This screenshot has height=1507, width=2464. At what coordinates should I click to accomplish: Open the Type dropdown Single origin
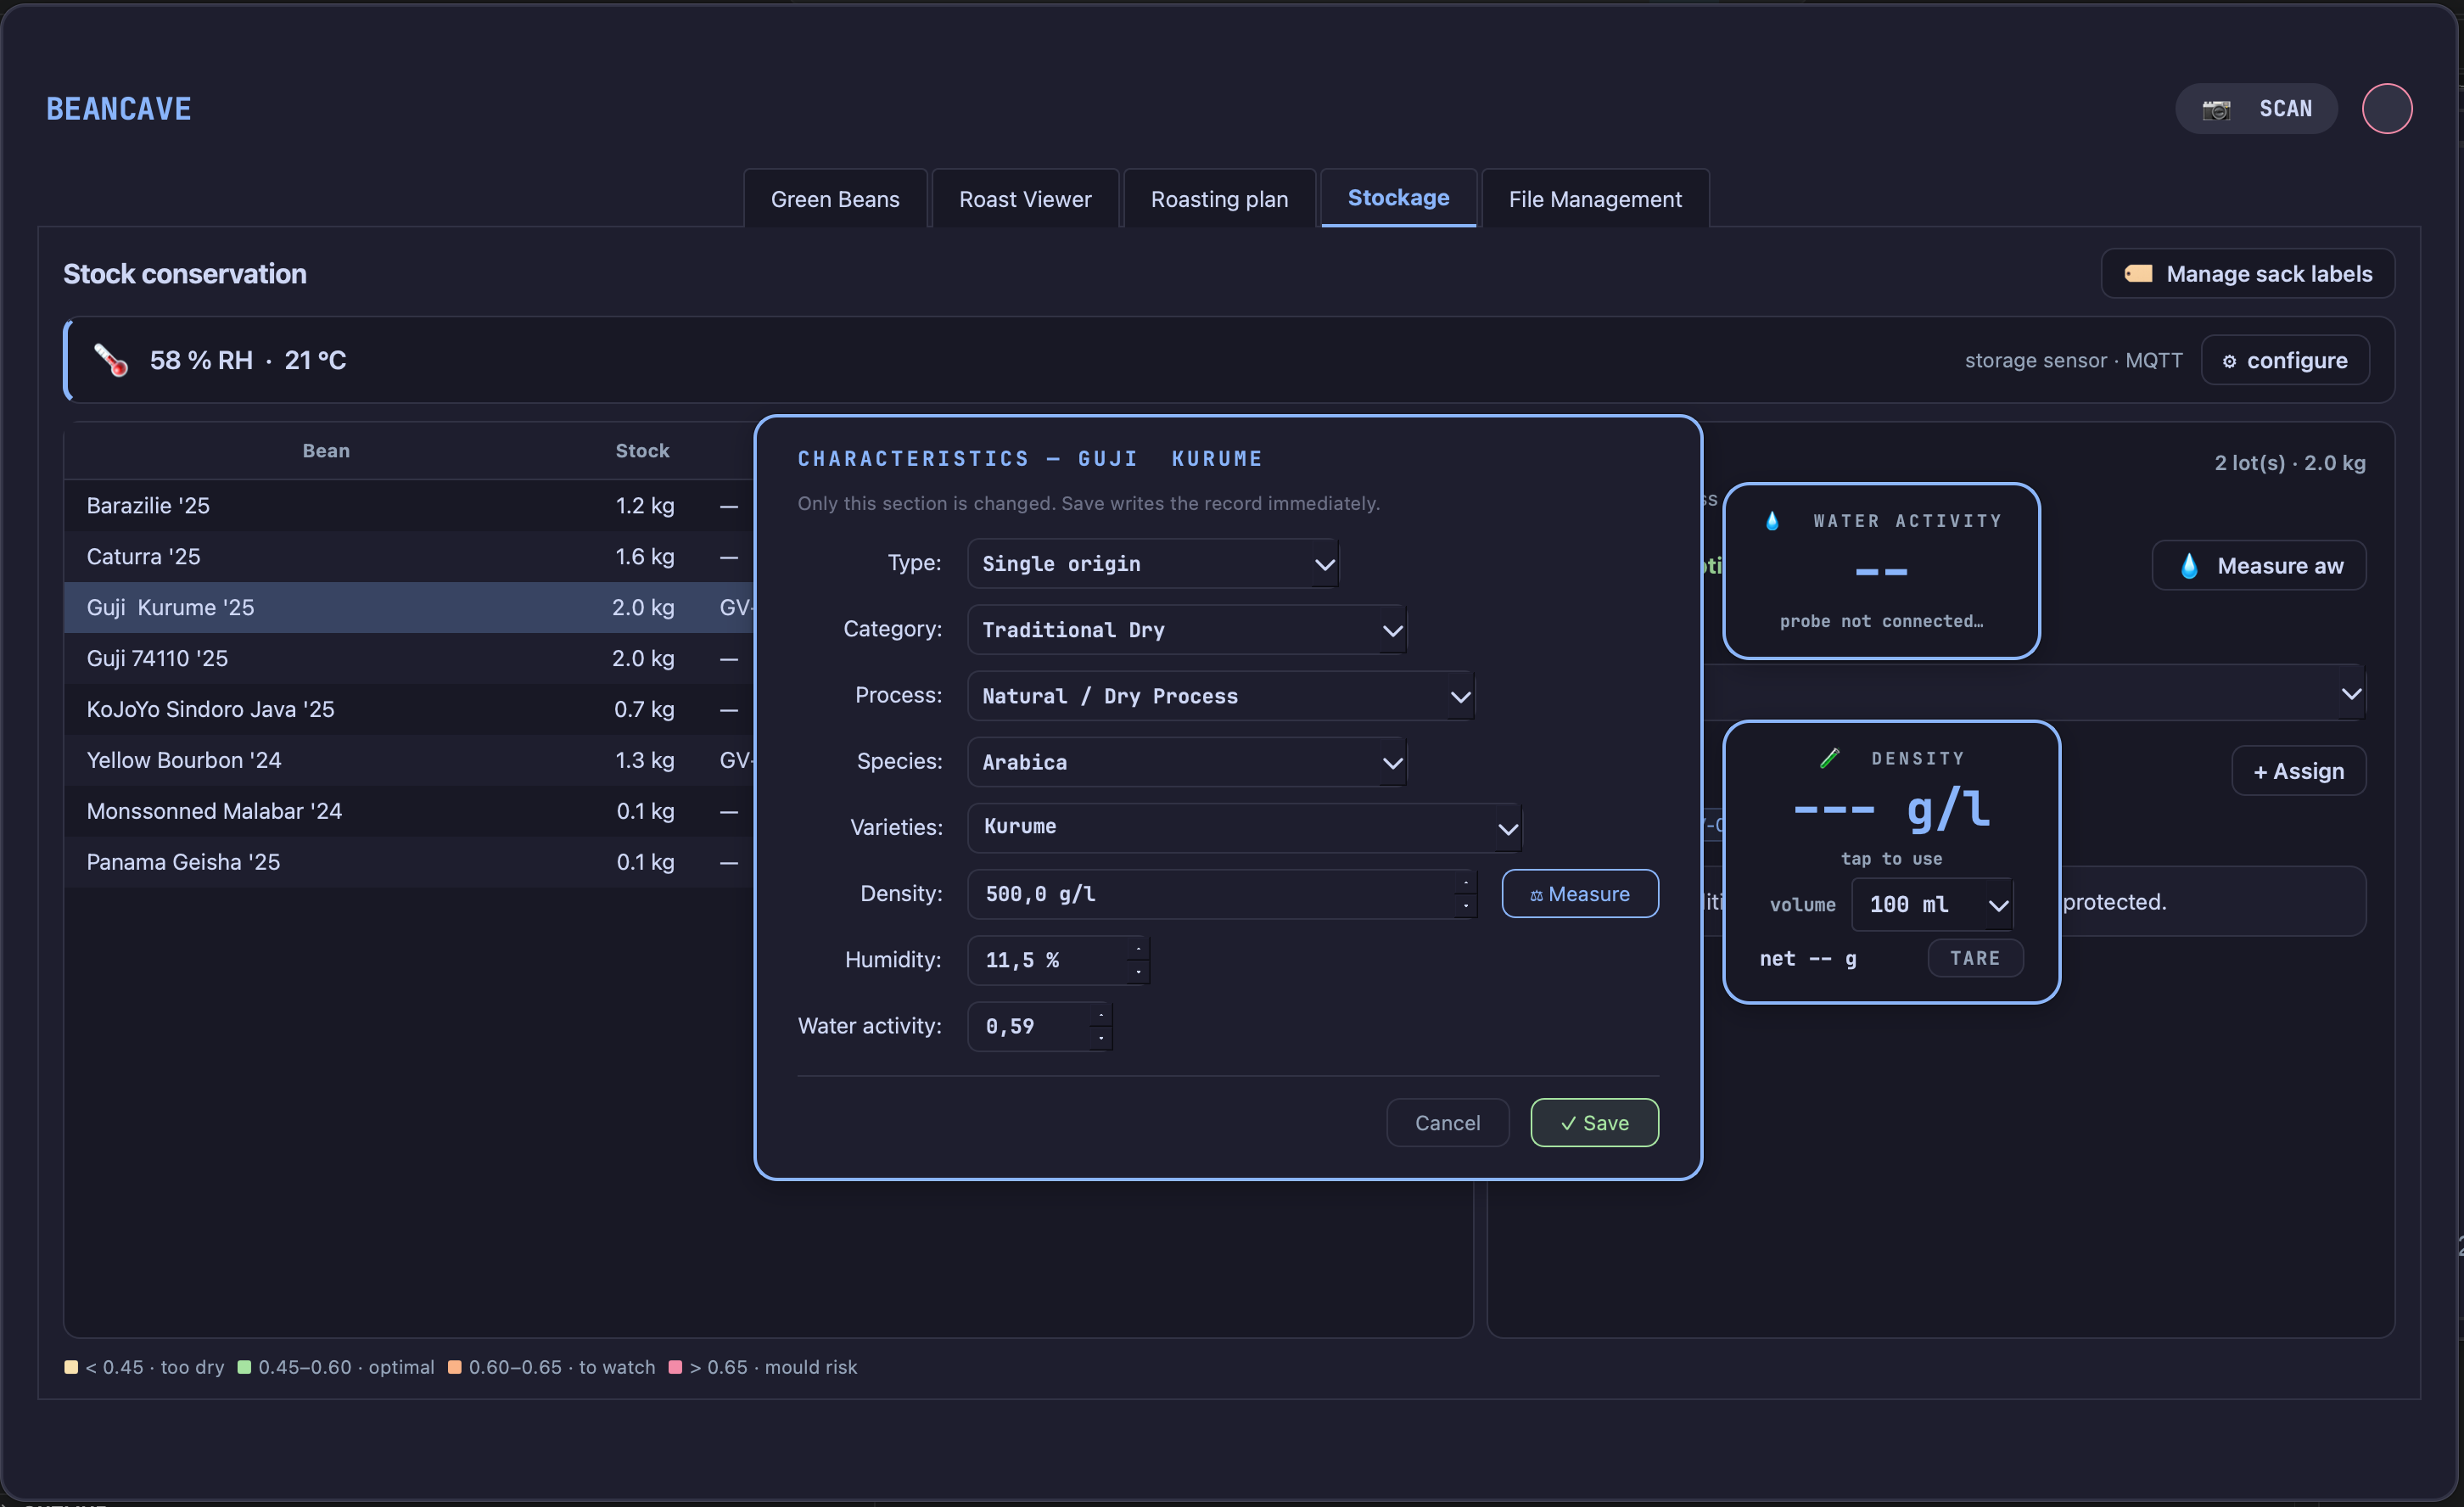pyautogui.click(x=1153, y=564)
